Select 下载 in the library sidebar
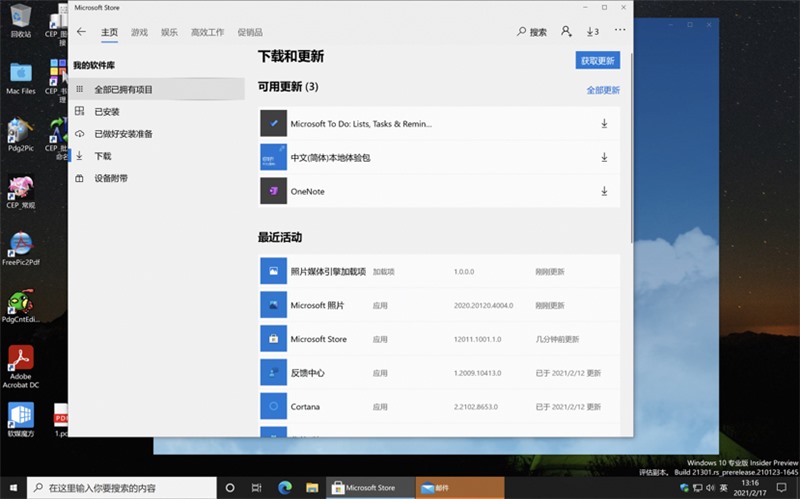Viewport: 800px width, 499px height. click(x=157, y=156)
